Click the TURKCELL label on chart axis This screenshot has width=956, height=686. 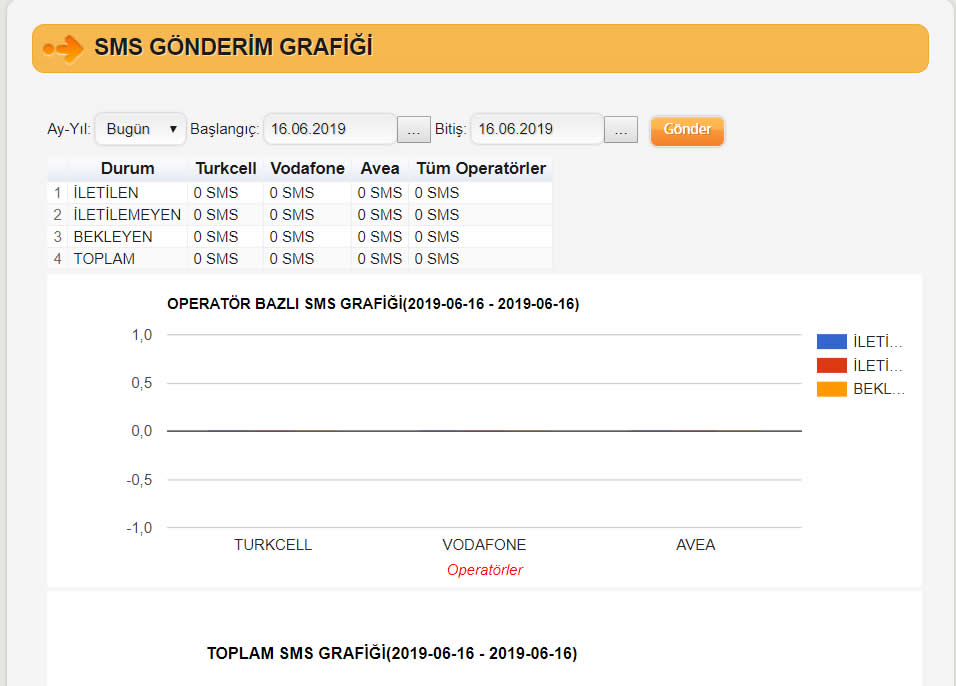point(273,545)
